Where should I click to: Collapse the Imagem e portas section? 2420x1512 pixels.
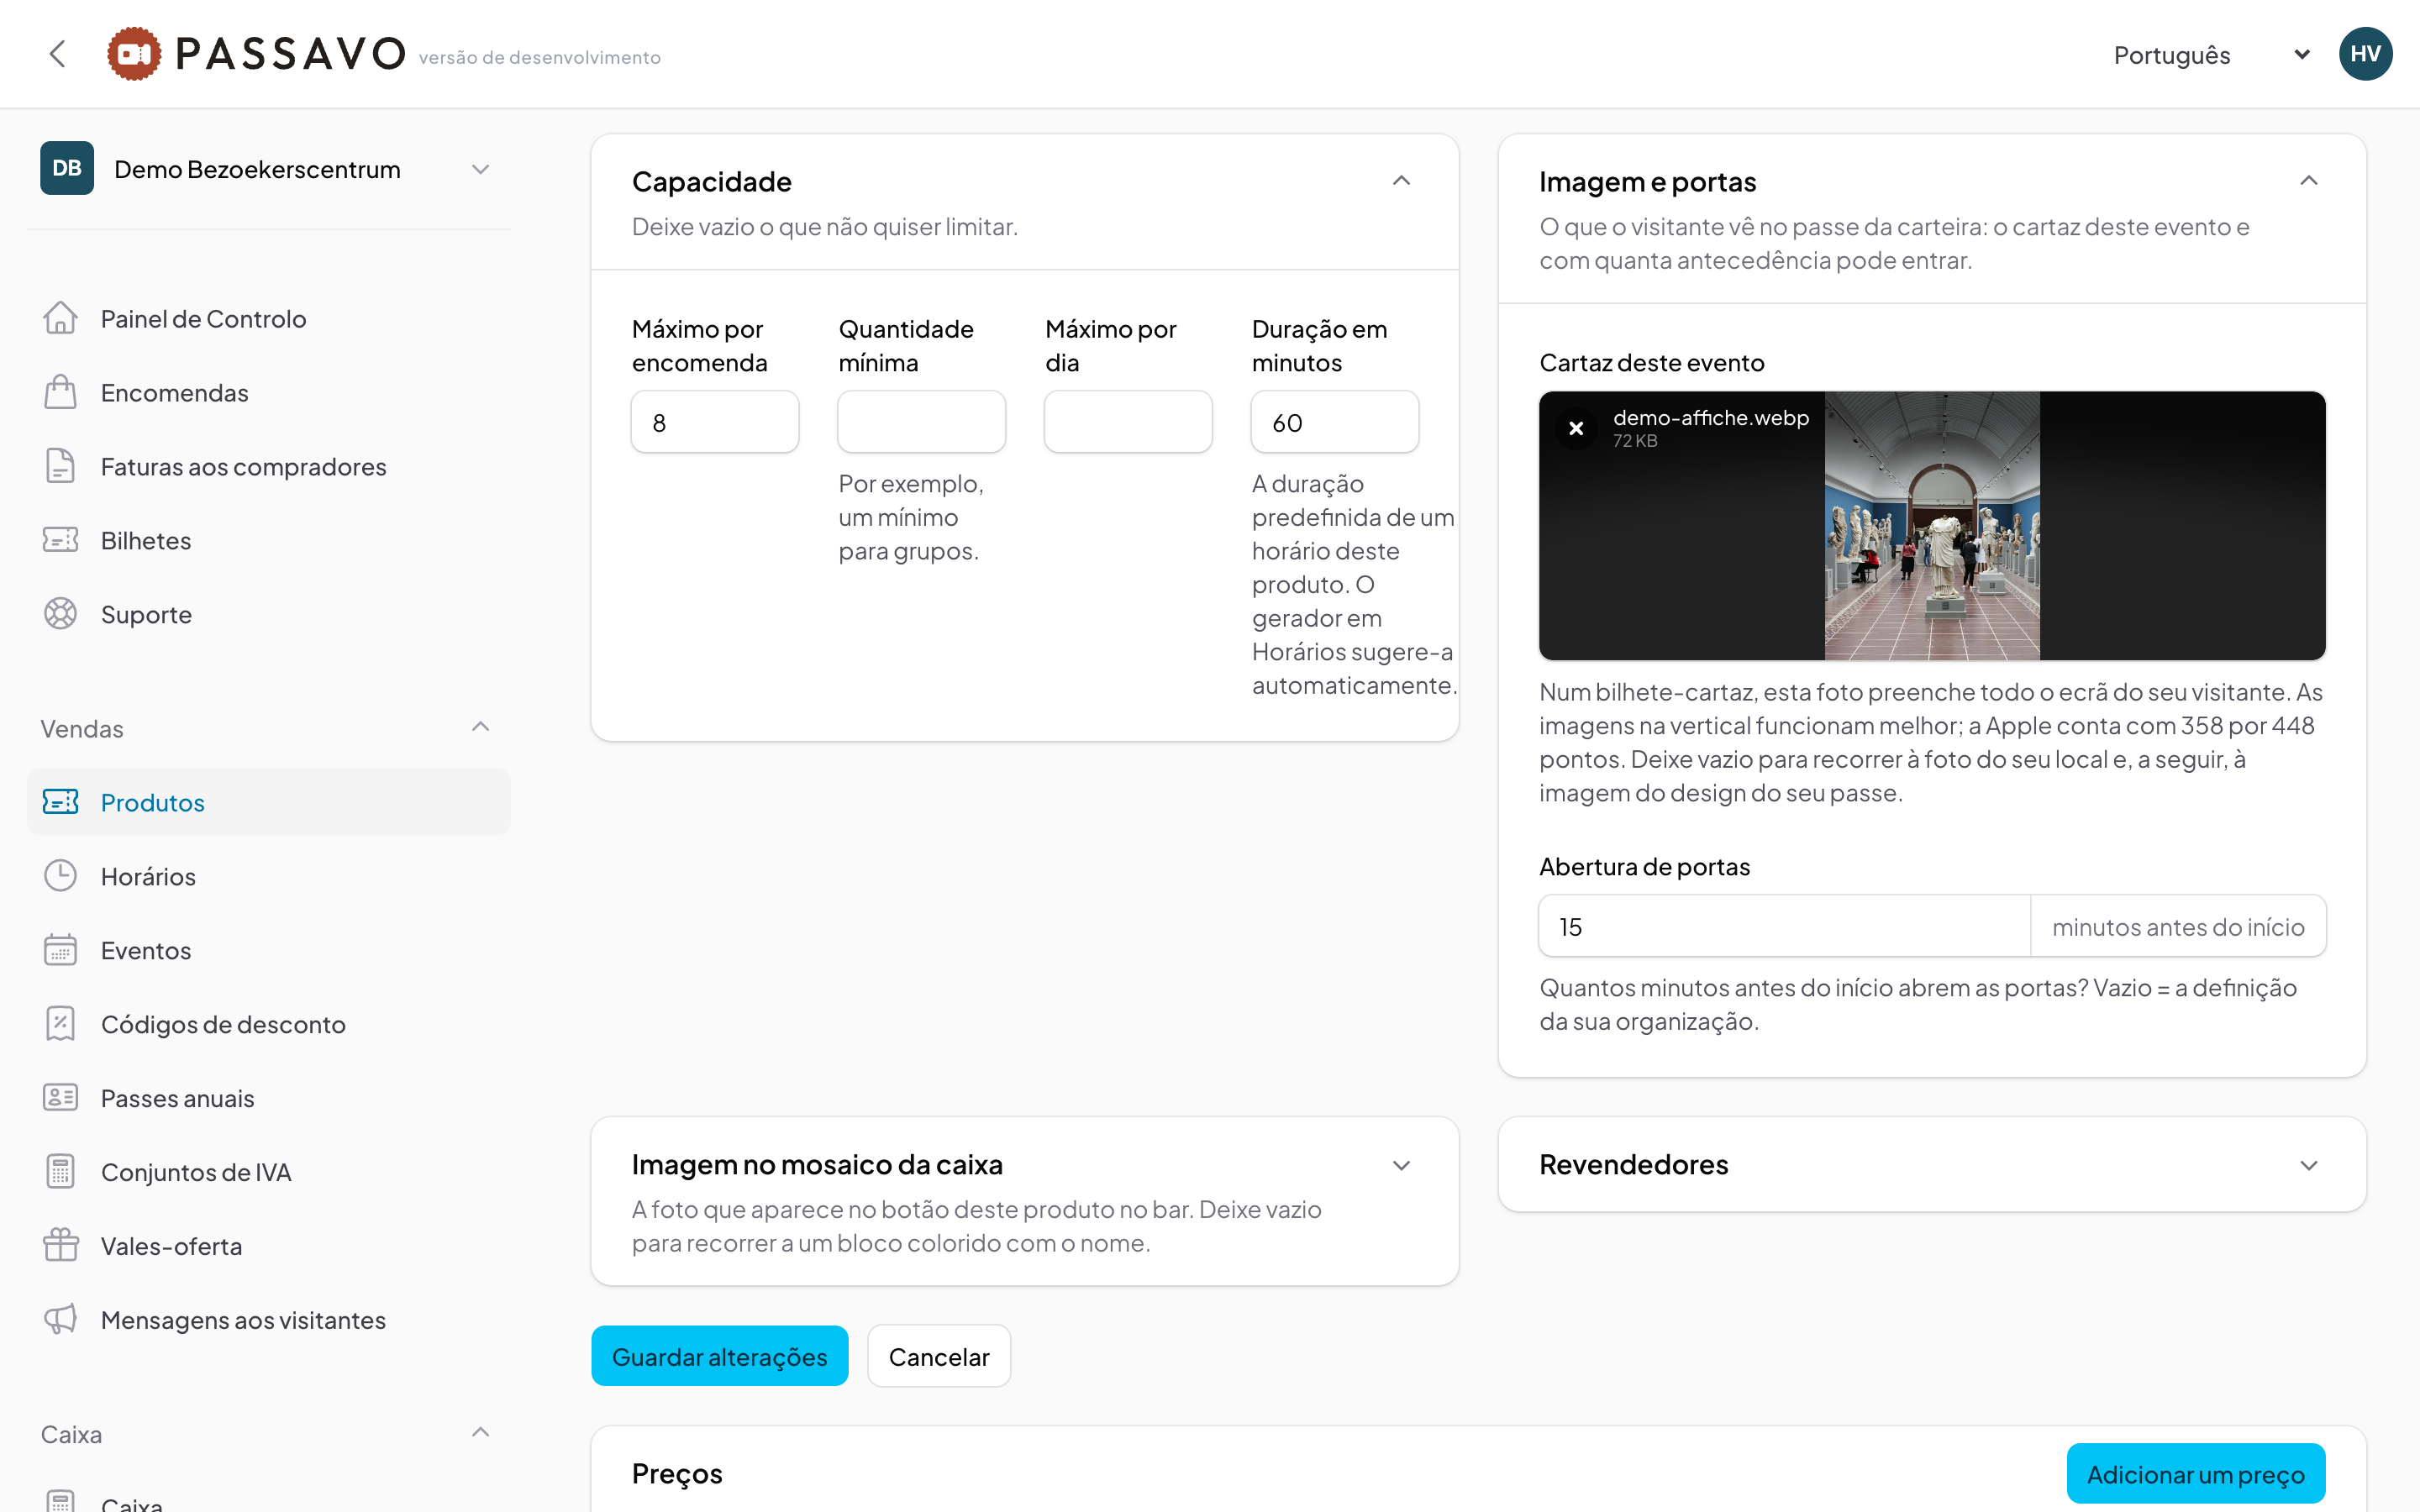[x=2308, y=181]
